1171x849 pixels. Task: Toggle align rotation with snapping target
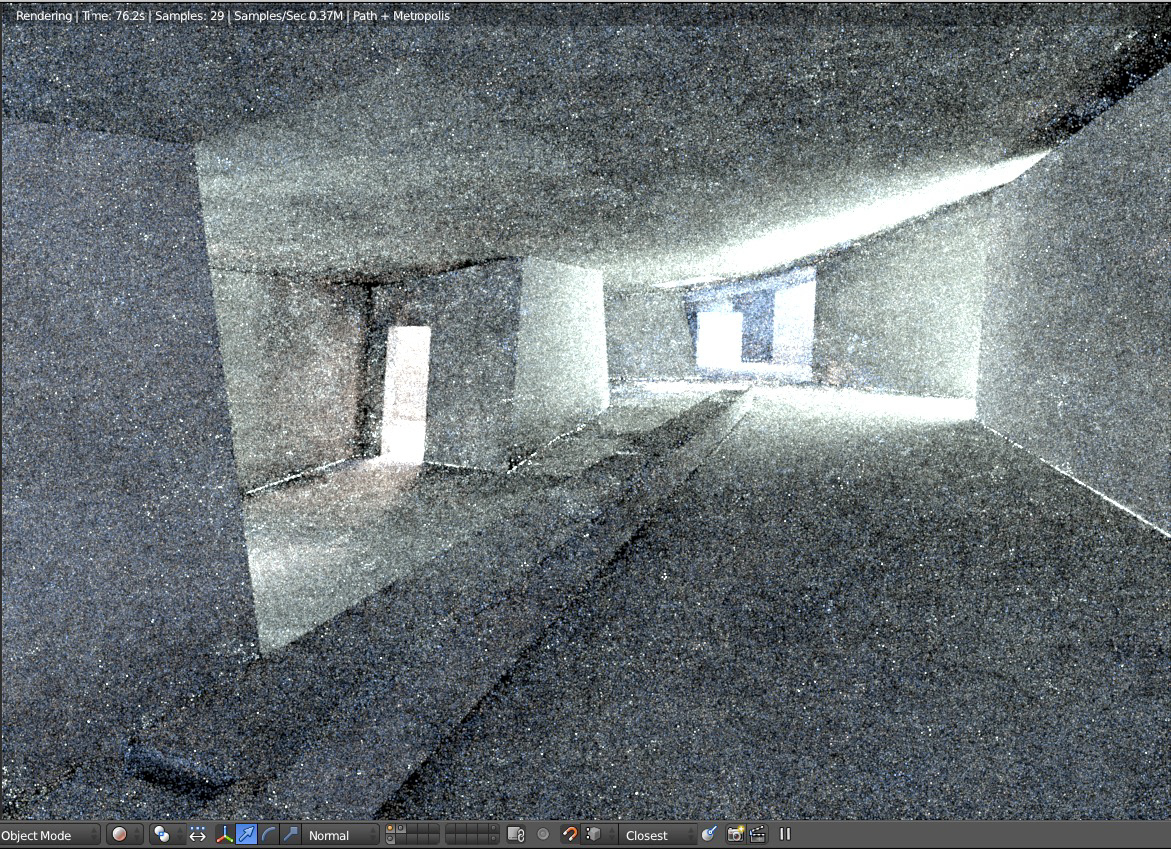pos(709,835)
